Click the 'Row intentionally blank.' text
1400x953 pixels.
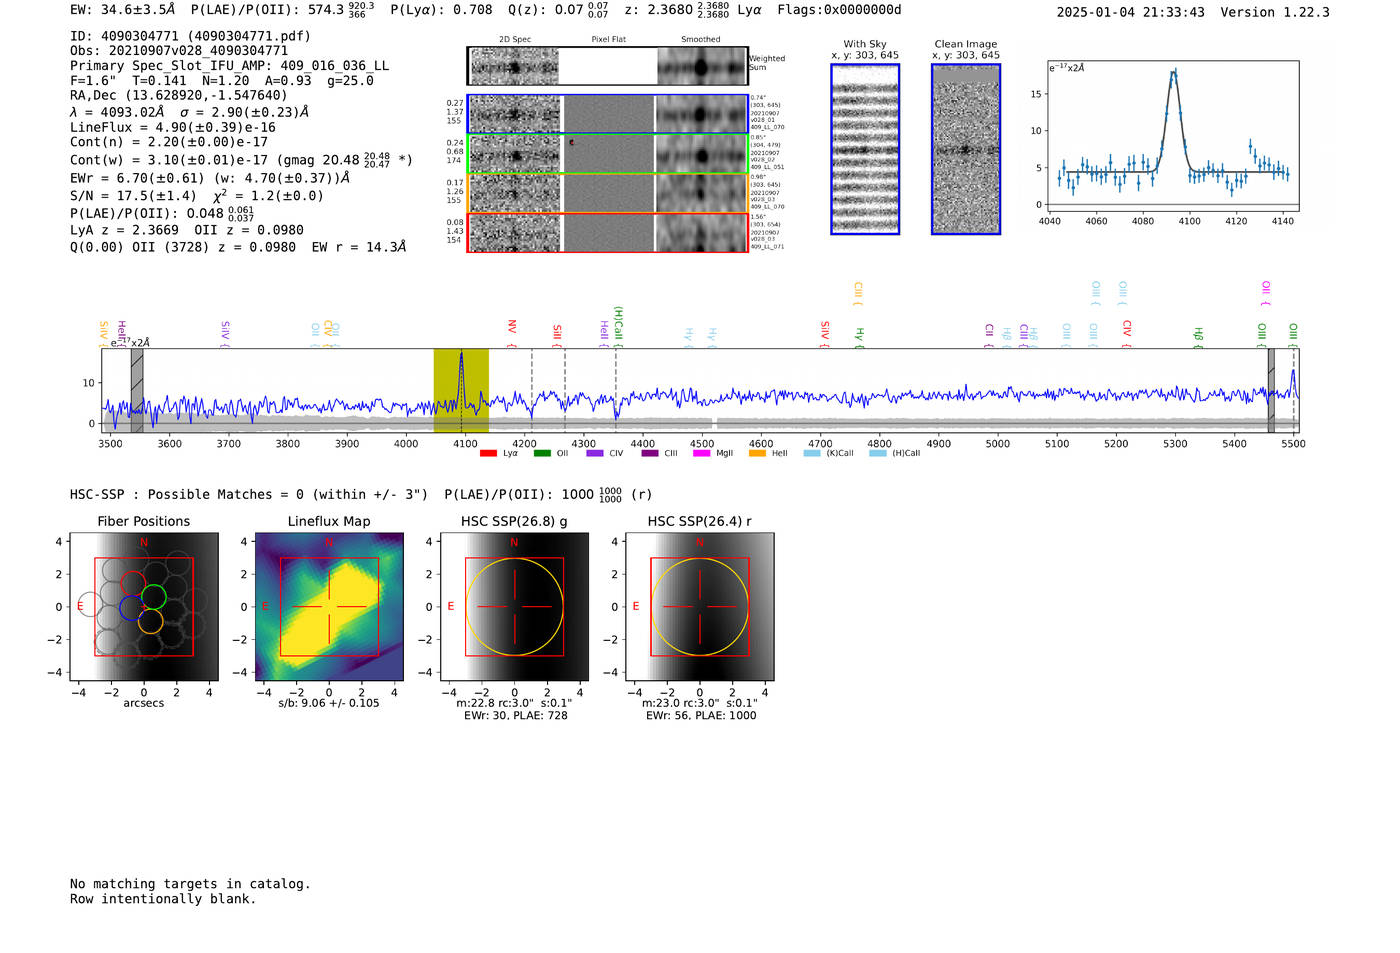pos(163,899)
